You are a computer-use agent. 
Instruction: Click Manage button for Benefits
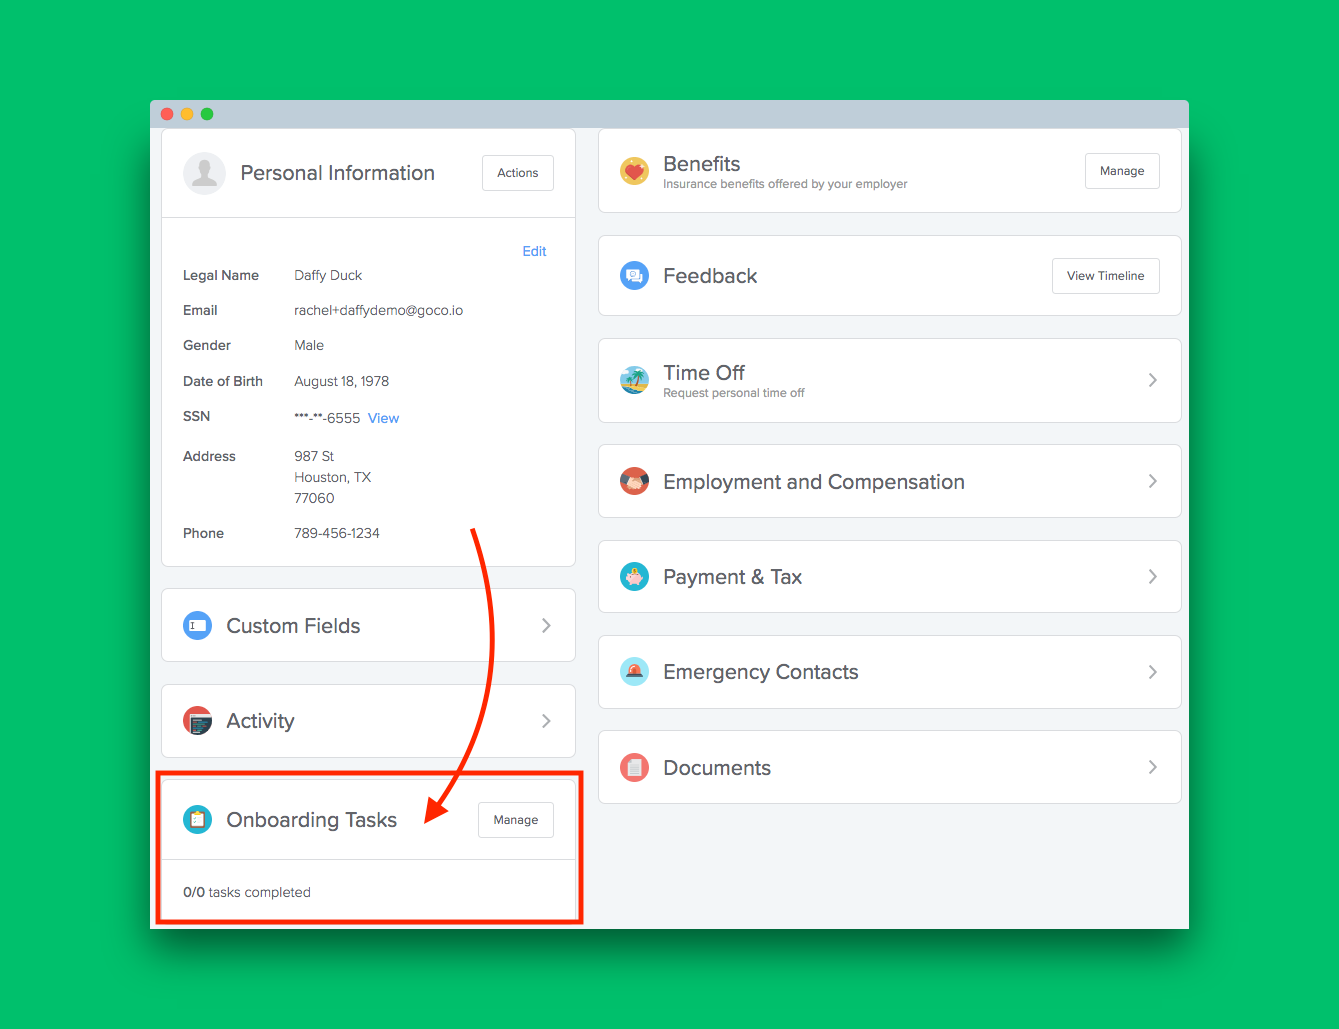click(x=1122, y=171)
